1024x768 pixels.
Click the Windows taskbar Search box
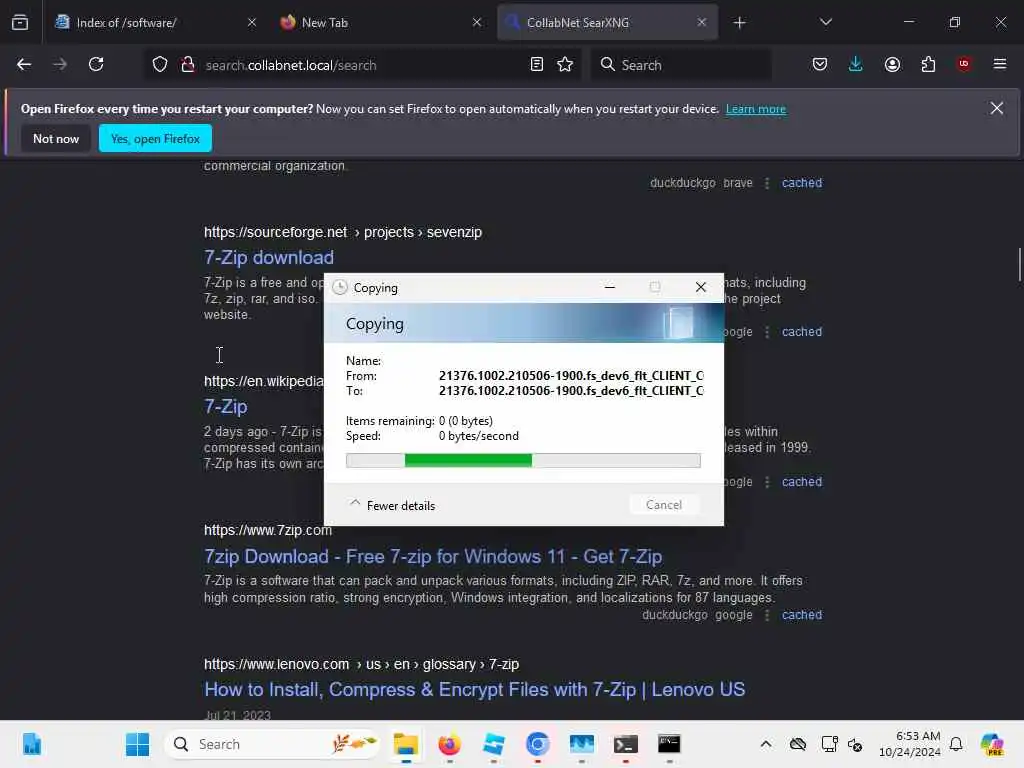pyautogui.click(x=273, y=744)
